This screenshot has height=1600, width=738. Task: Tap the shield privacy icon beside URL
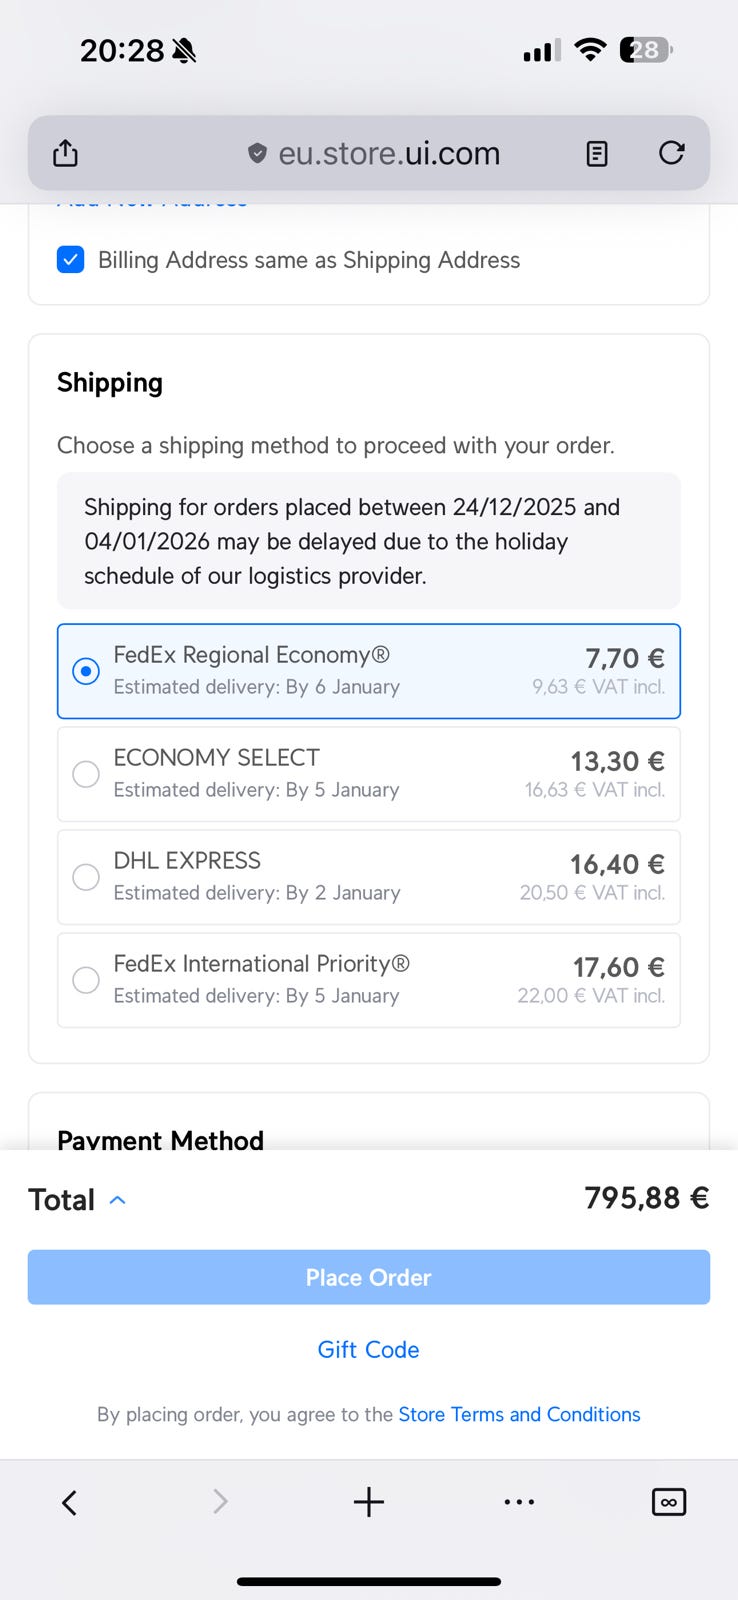point(257,153)
